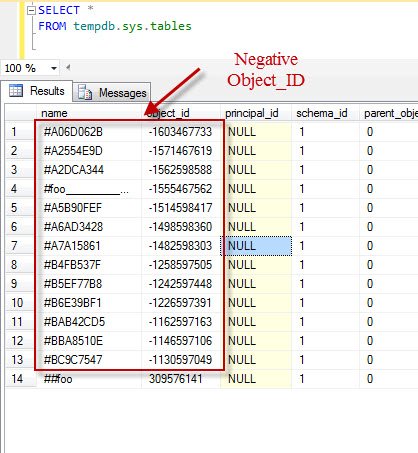This screenshot has width=418, height=453.
Task: Click the ##foo name cell
Action: [89, 379]
